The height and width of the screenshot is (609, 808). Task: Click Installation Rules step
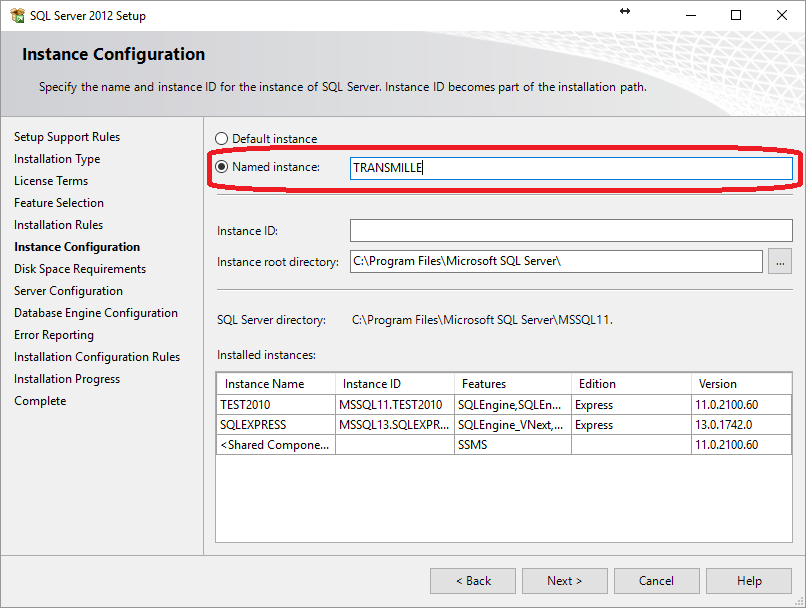tap(58, 225)
